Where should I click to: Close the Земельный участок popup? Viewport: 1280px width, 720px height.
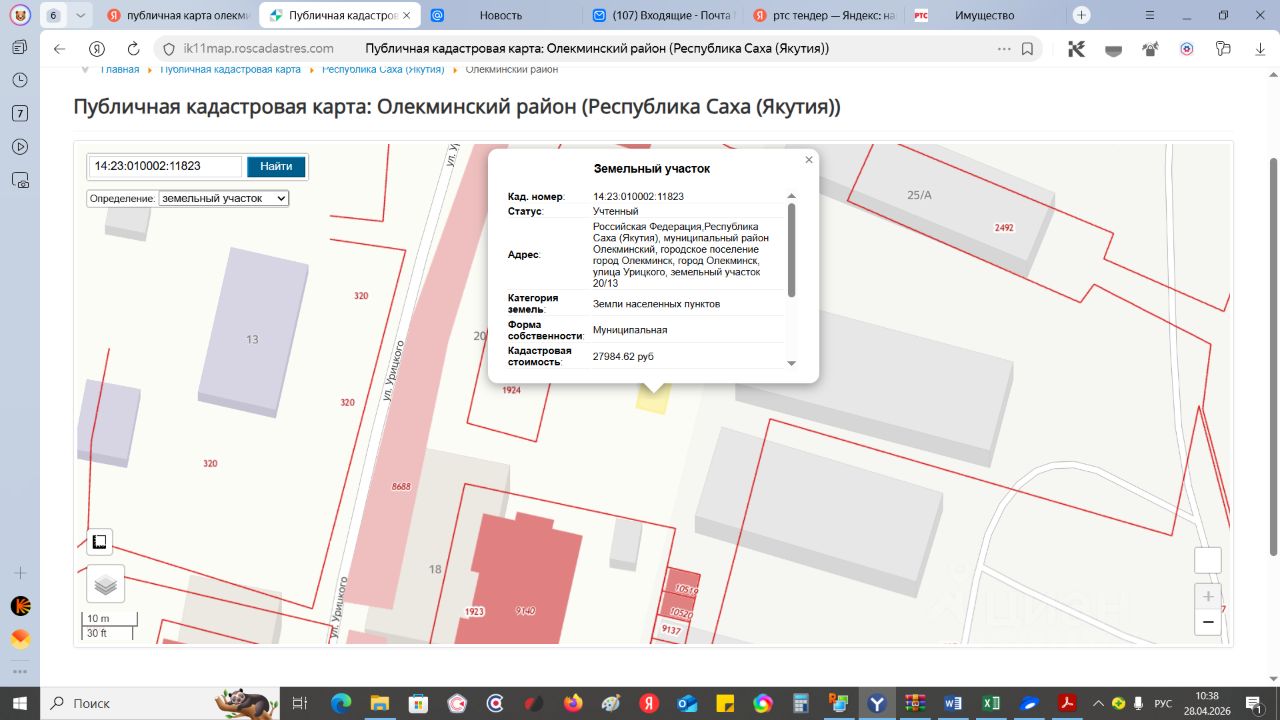click(809, 160)
